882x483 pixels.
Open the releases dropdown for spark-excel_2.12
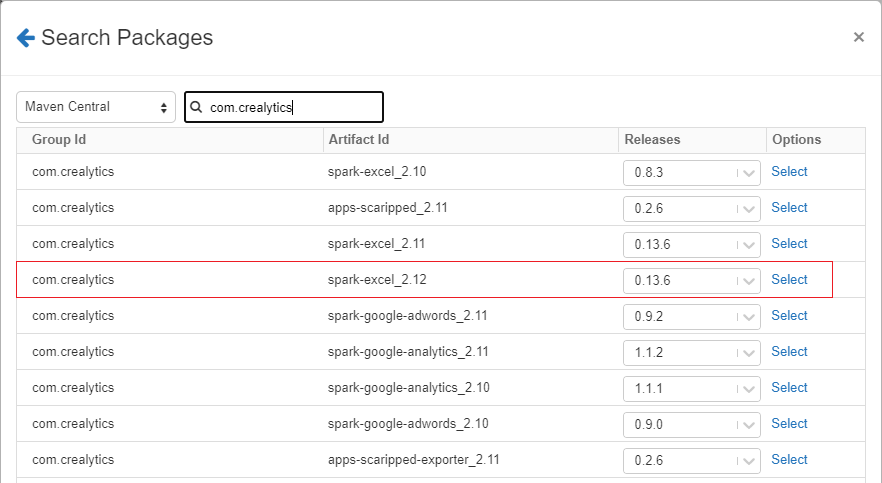tap(691, 281)
